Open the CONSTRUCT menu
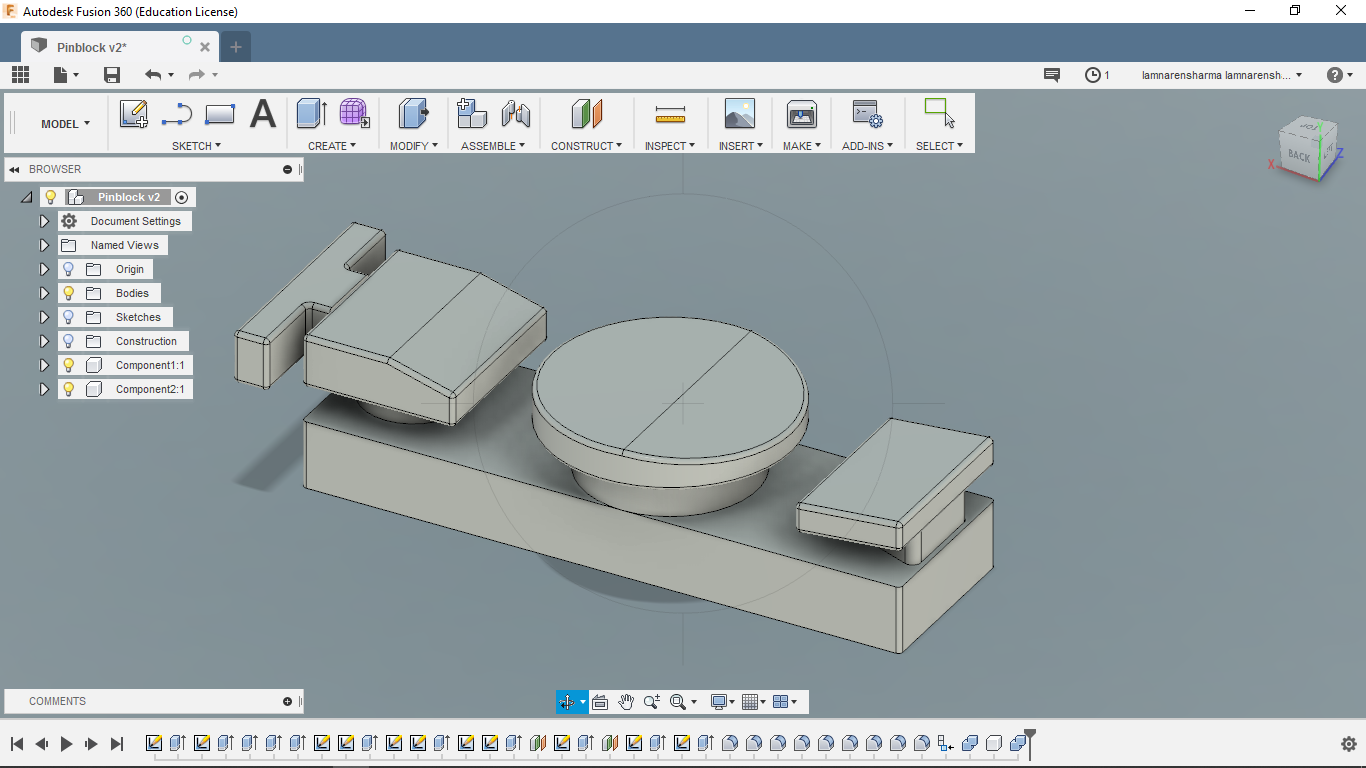The image size is (1366, 768). (586, 146)
